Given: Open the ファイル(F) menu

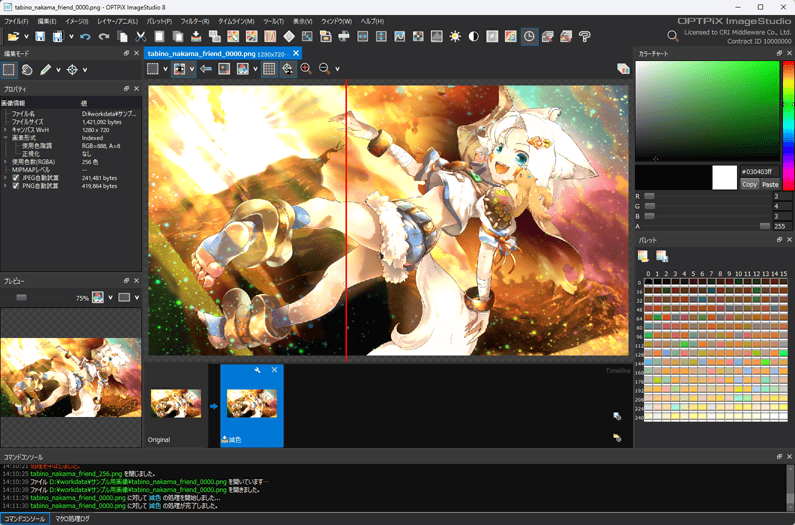Looking at the screenshot, I should coord(16,21).
